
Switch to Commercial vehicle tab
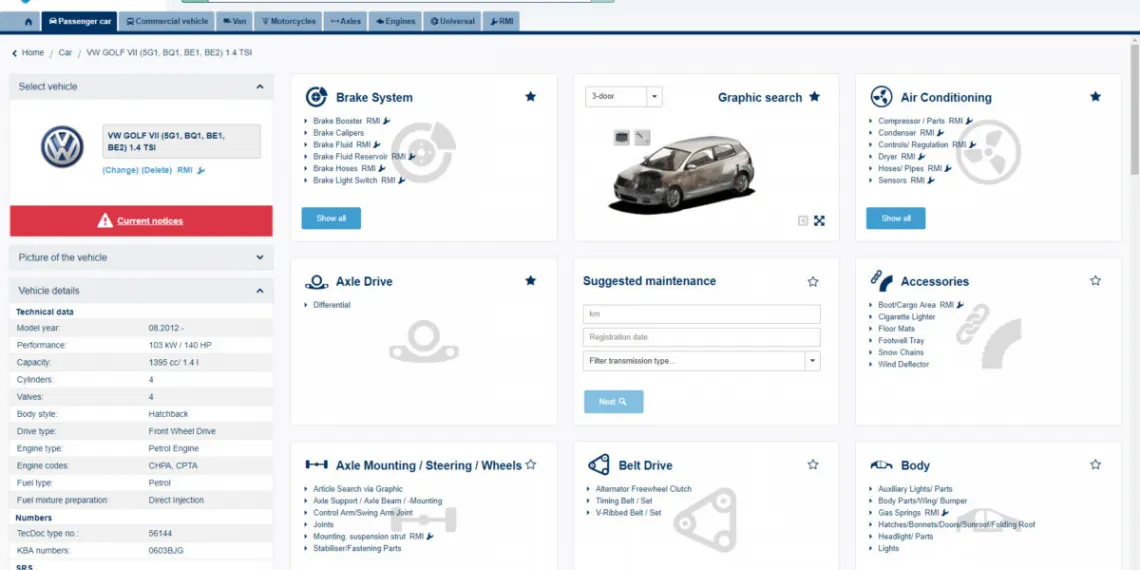click(x=166, y=22)
